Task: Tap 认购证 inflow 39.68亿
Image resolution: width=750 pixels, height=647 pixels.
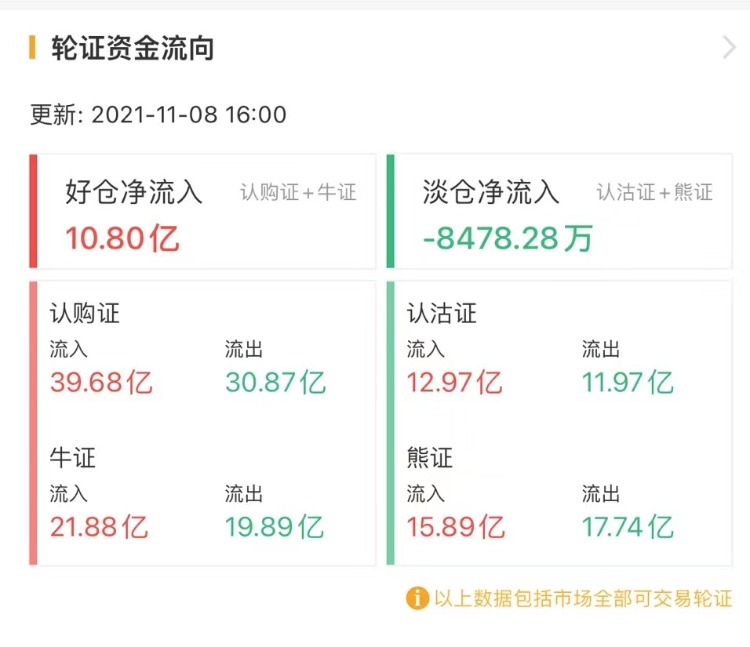Action: point(101,382)
